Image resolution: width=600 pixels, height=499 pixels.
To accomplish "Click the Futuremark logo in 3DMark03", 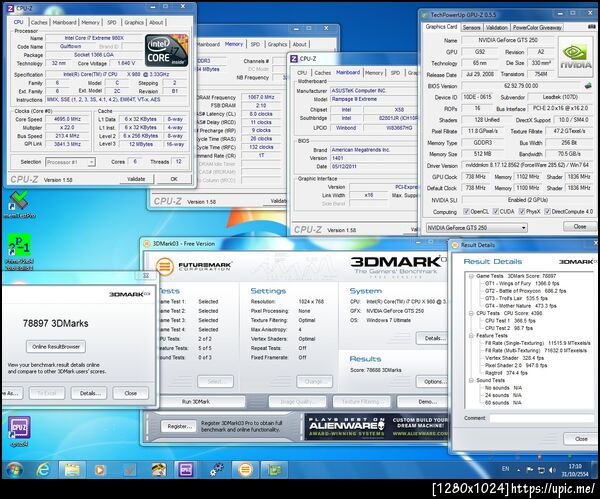I will tap(194, 265).
